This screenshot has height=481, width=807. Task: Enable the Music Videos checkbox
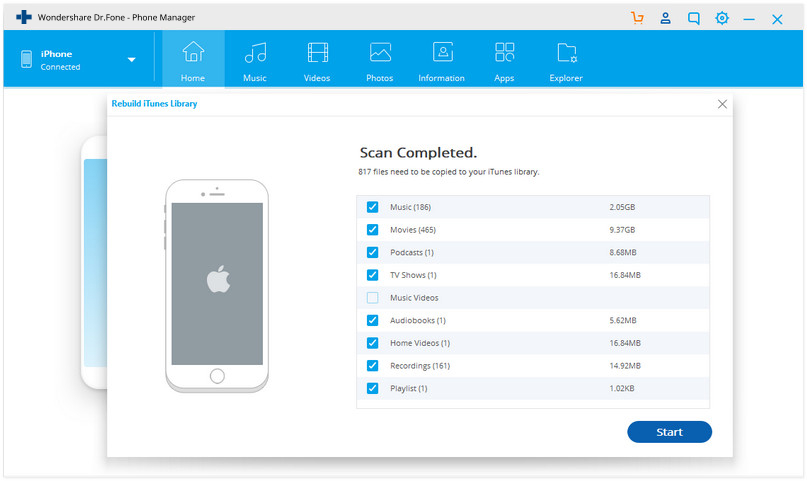[x=373, y=297]
